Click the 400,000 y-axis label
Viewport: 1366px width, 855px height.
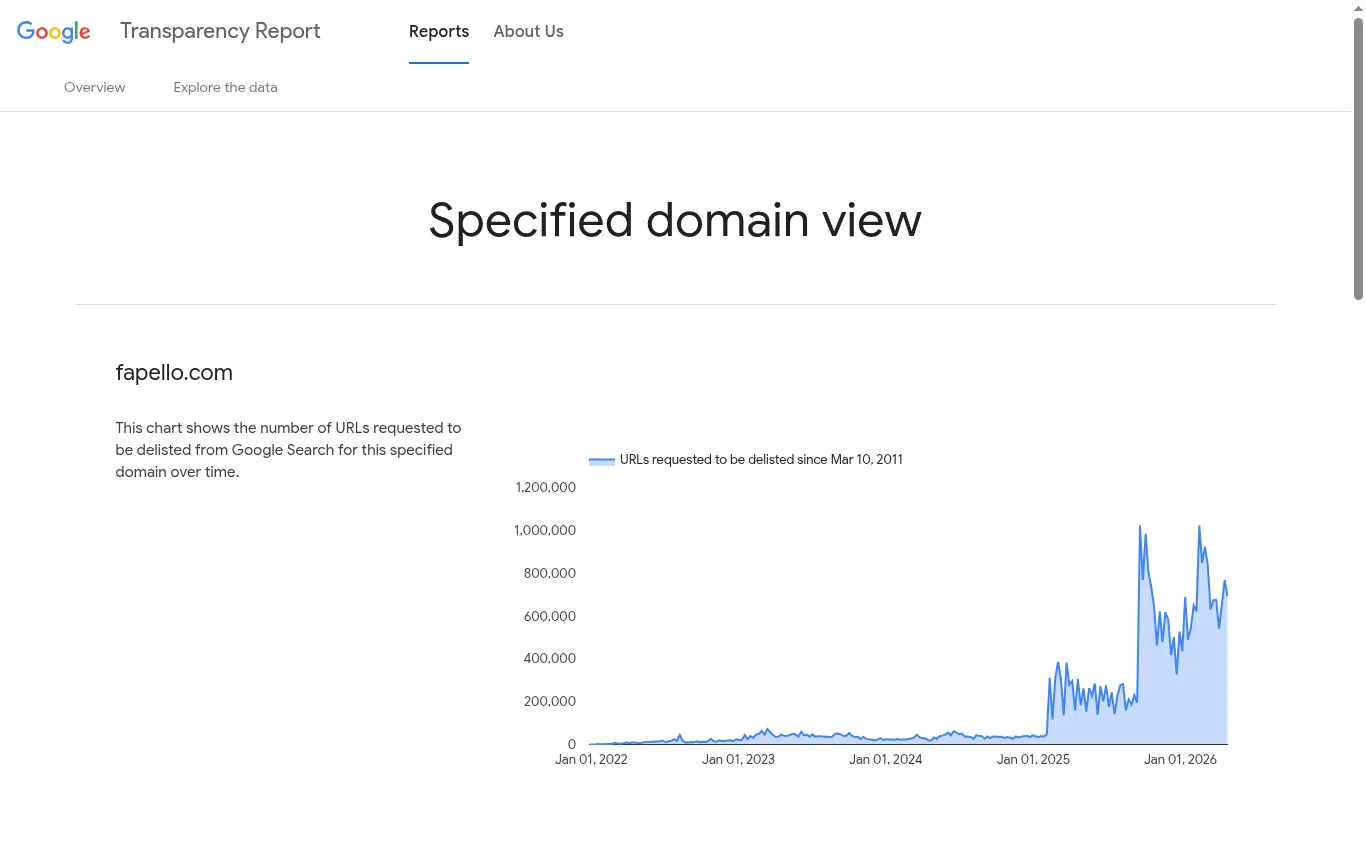click(550, 658)
